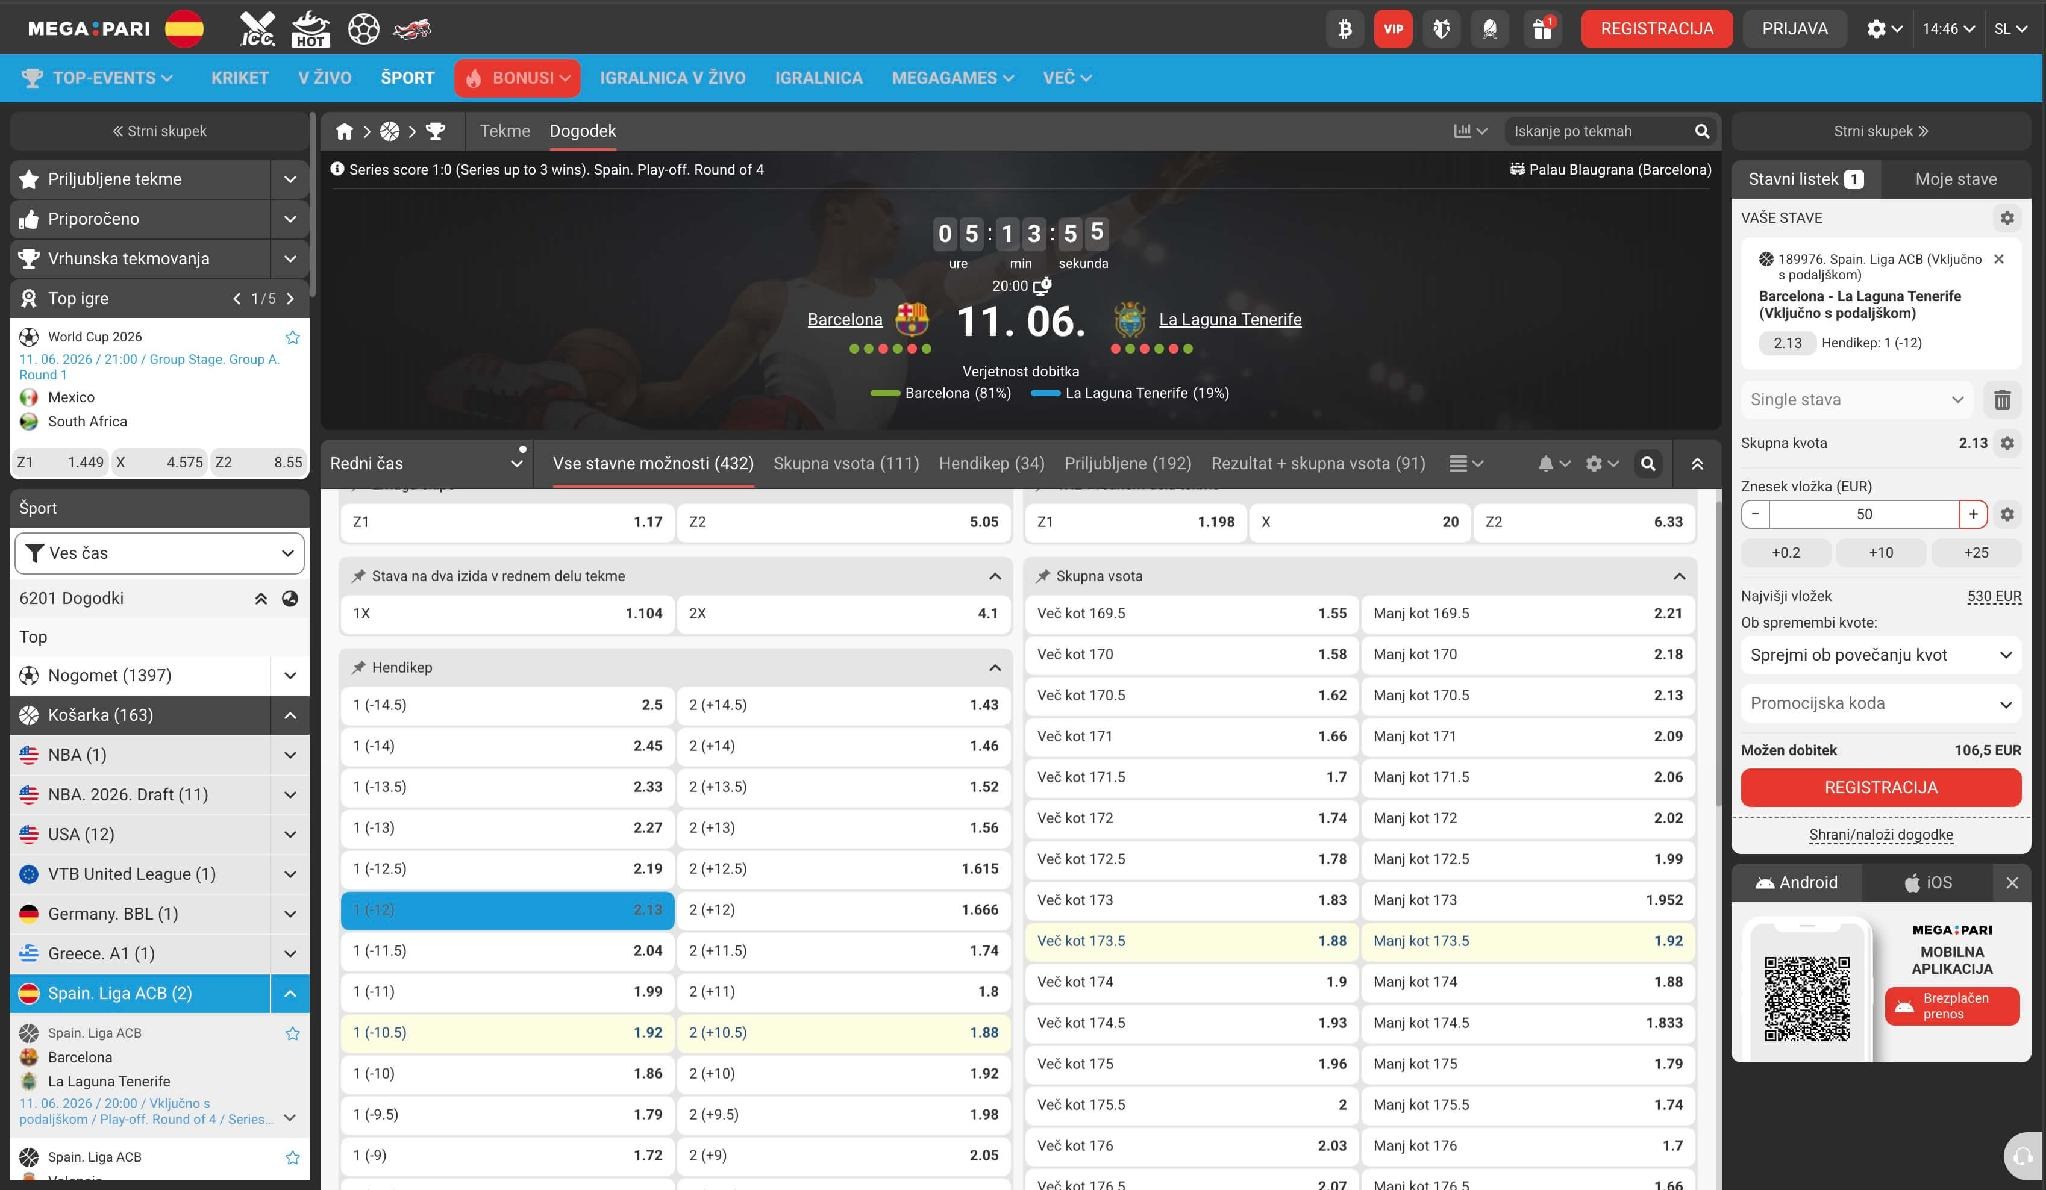Click the search magnifier in markets bar
The height and width of the screenshot is (1190, 2046).
click(x=1648, y=464)
